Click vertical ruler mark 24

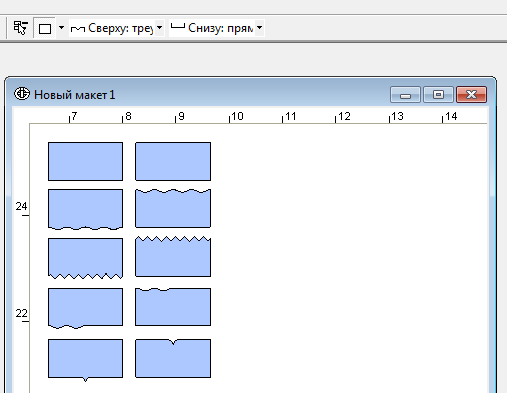(21, 206)
